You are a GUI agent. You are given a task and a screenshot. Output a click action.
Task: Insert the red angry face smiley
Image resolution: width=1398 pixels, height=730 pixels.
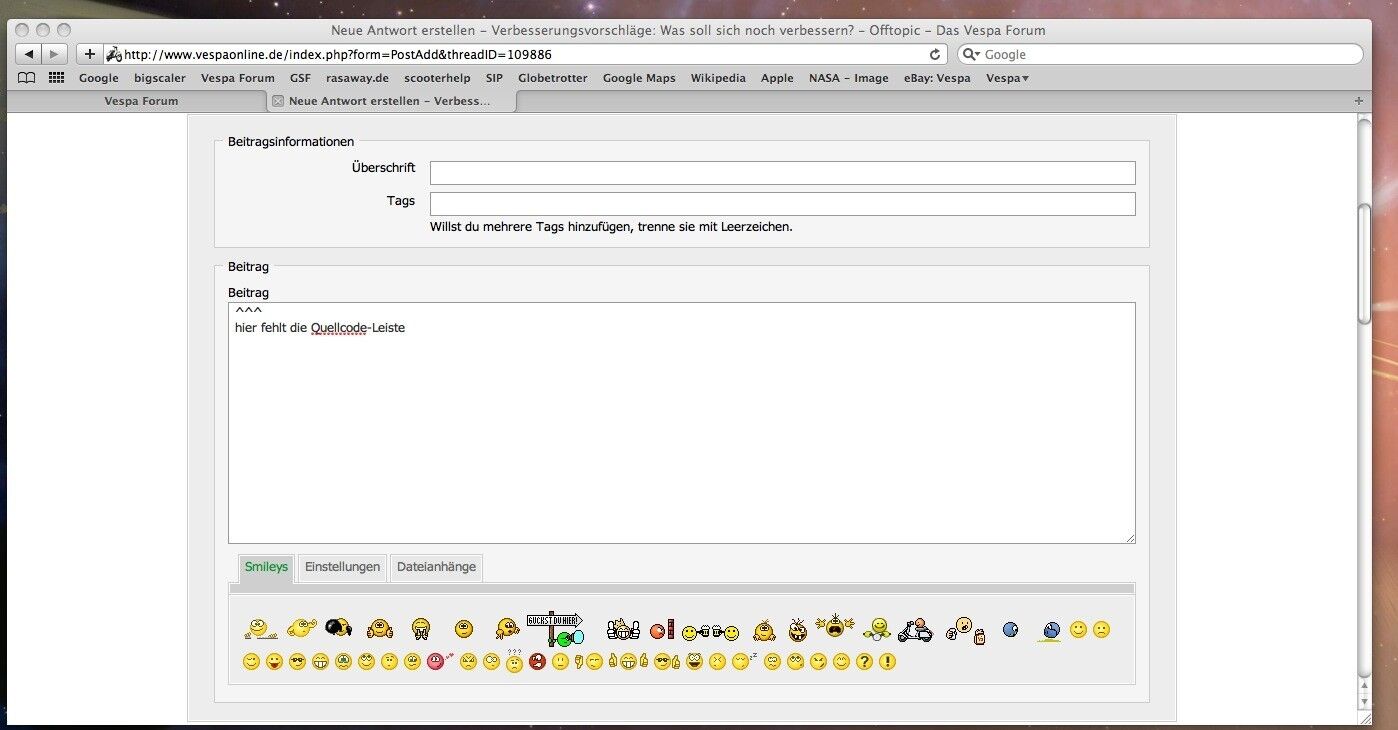(537, 662)
